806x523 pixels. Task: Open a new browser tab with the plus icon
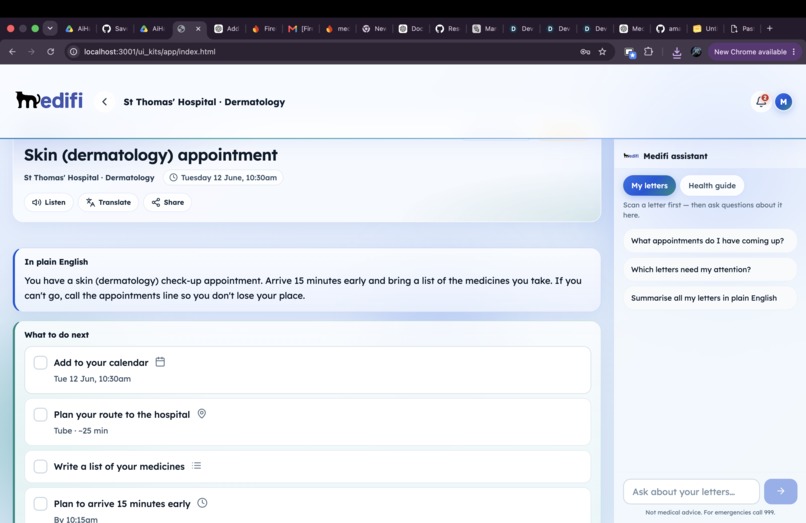pyautogui.click(x=770, y=28)
